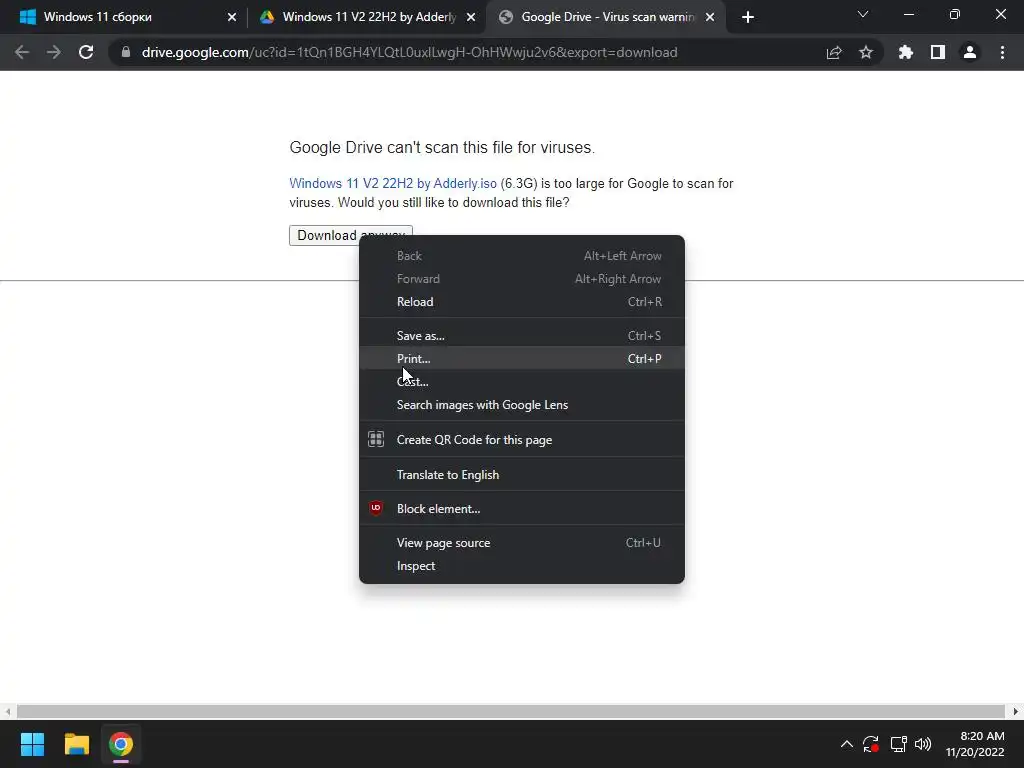Choose Reload in context menu

pyautogui.click(x=522, y=302)
